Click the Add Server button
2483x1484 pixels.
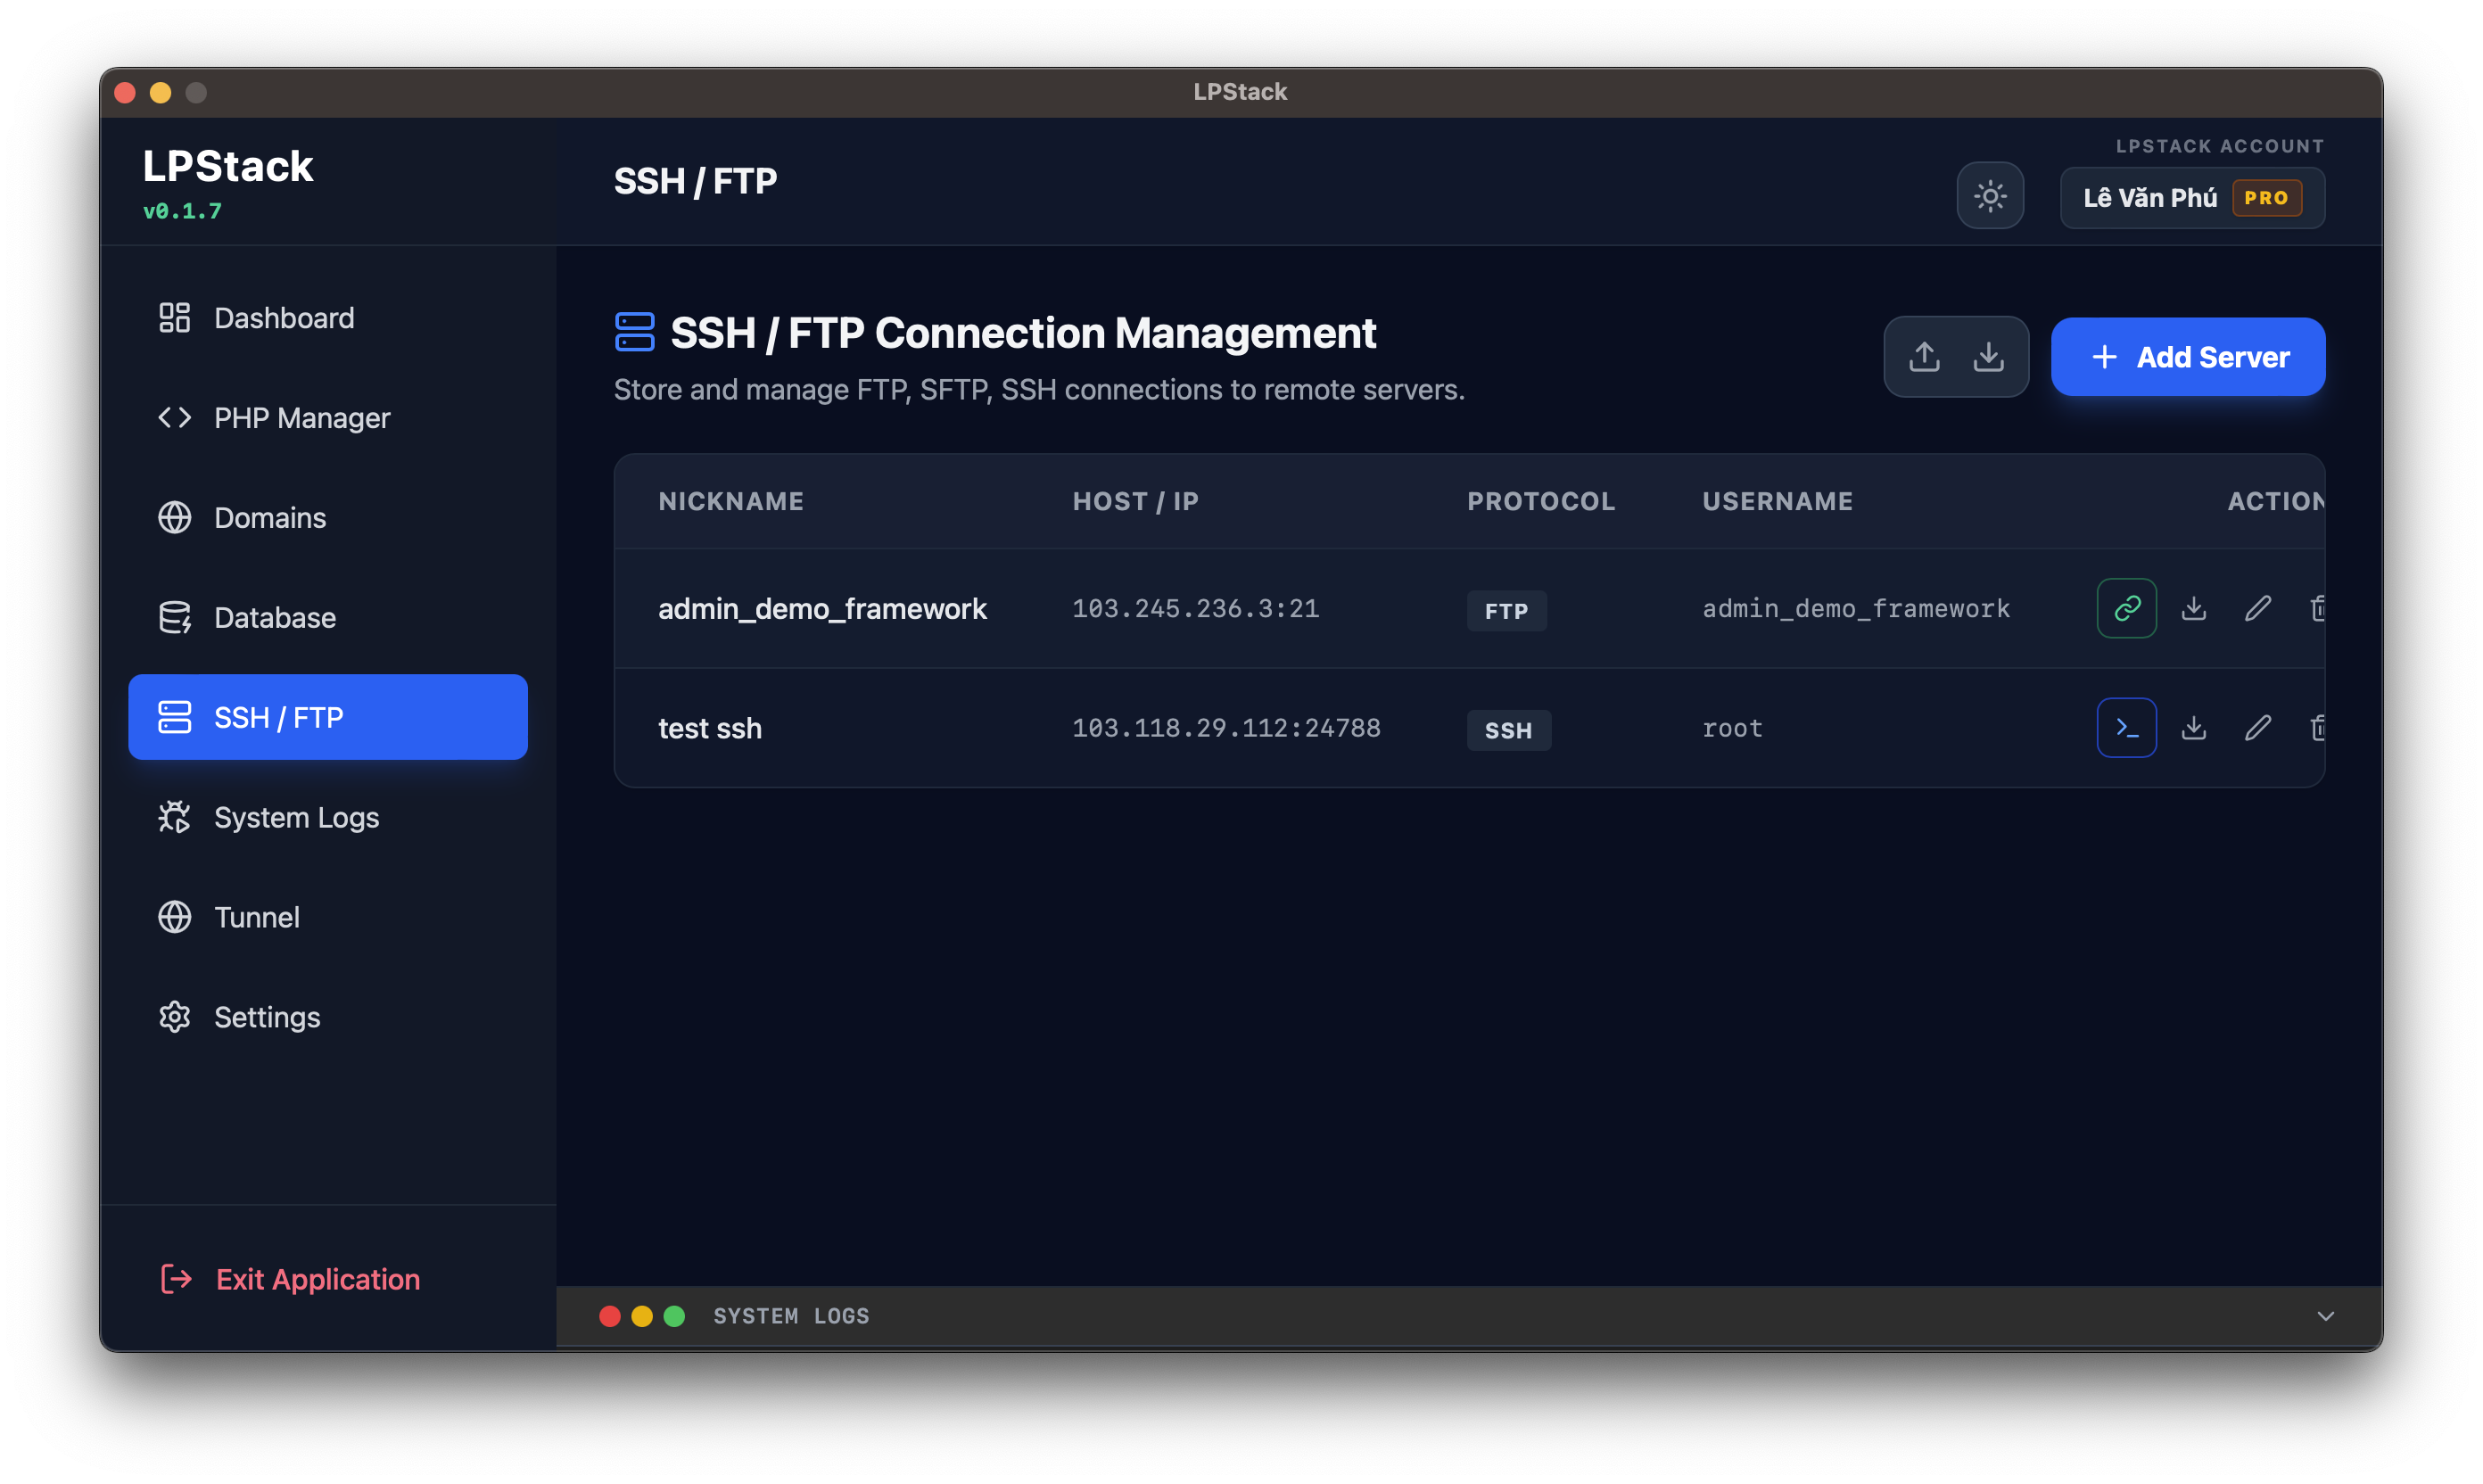click(2188, 356)
